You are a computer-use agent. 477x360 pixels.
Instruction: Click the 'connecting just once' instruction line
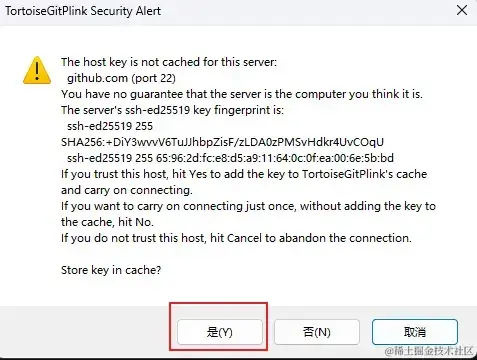pos(248,206)
